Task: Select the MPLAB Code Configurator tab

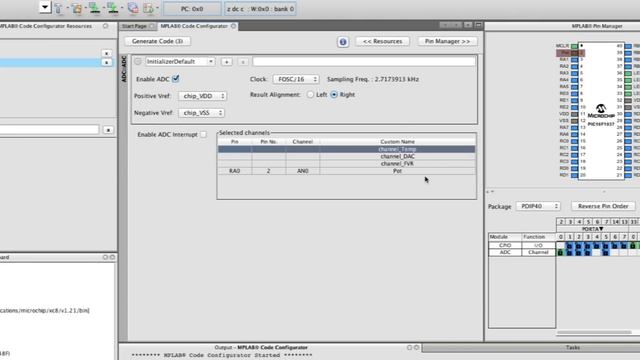Action: 194,26
